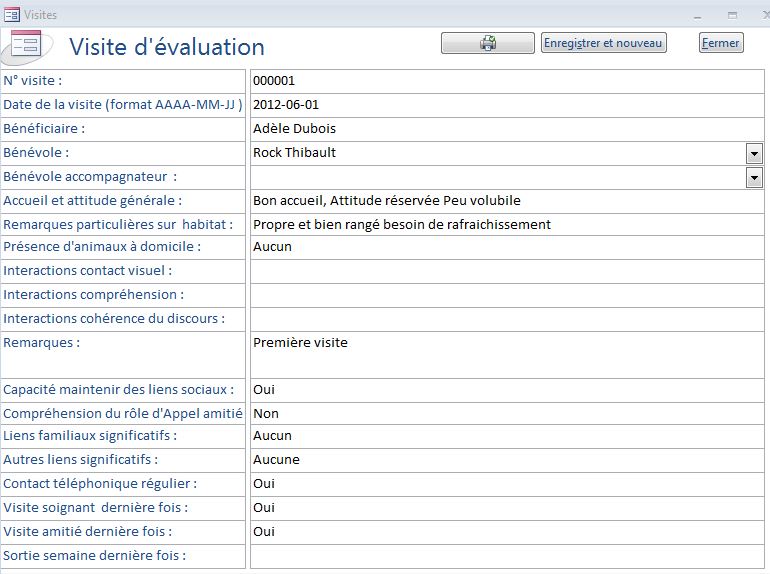Click the form logo beside Visite d'évaluation
The image size is (770, 574).
point(28,47)
